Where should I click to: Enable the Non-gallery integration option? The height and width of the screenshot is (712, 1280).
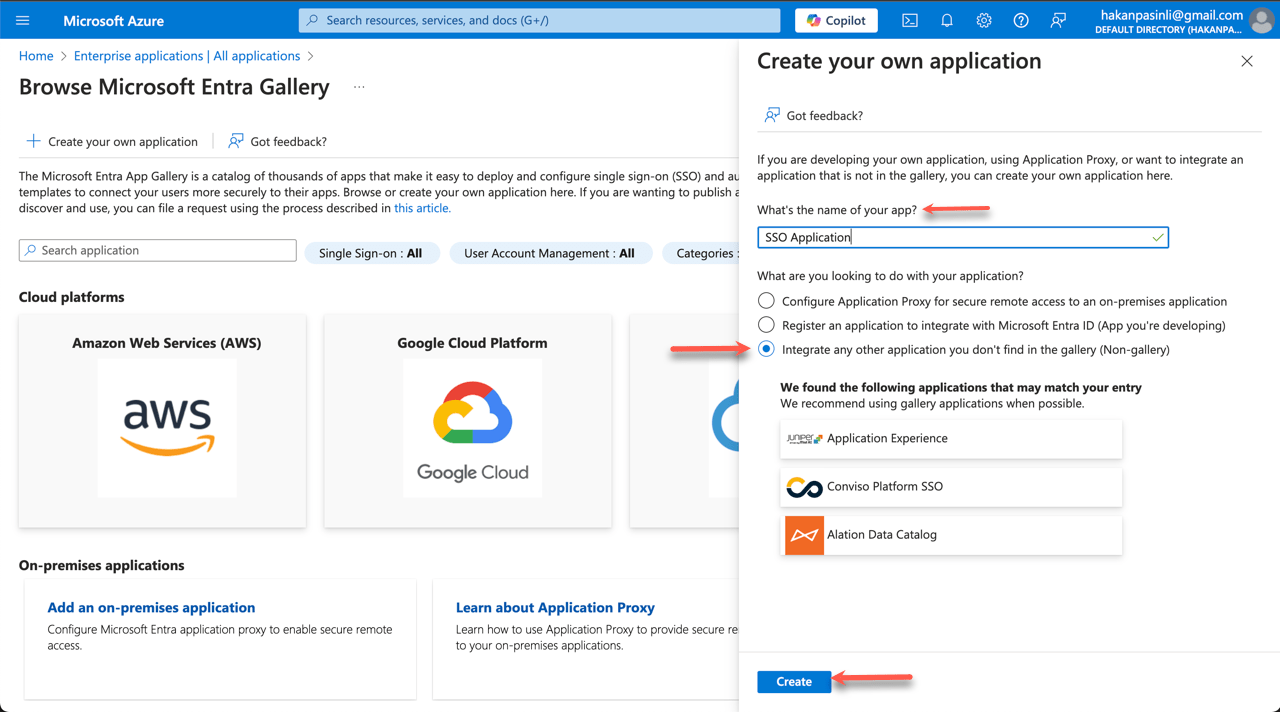click(x=765, y=348)
